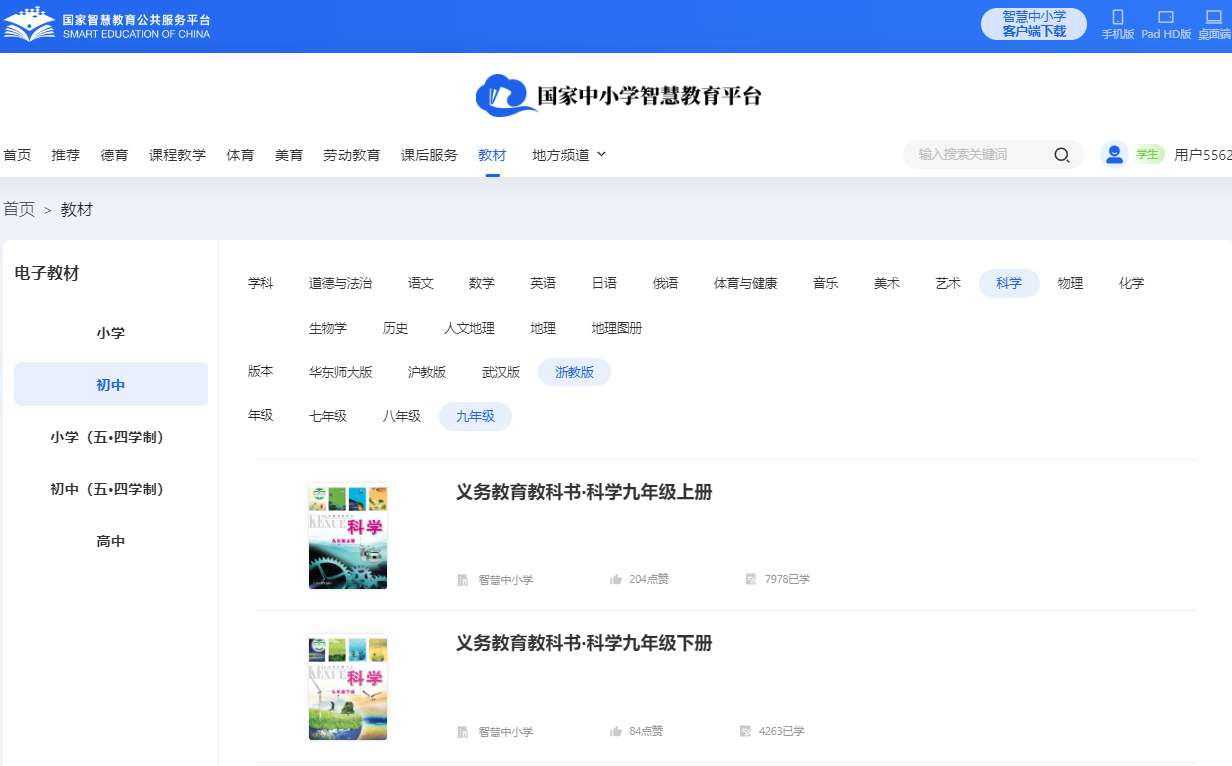Image resolution: width=1232 pixels, height=766 pixels.
Task: Select the 教材 nav tab
Action: click(x=492, y=155)
